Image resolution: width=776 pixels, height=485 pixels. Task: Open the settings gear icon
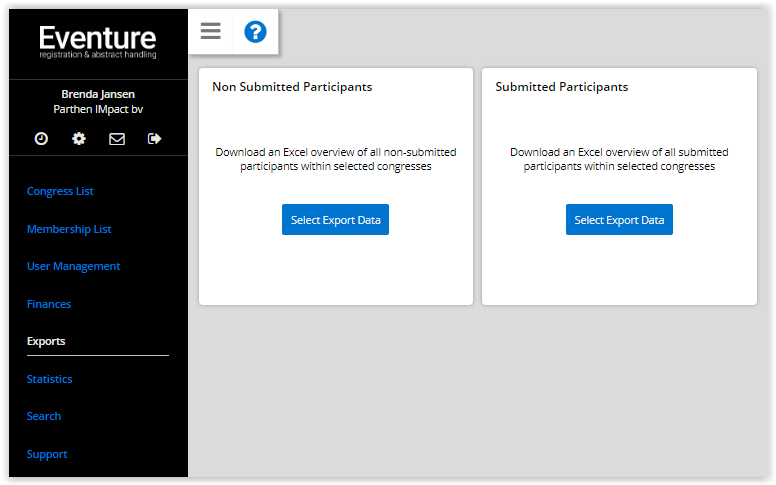(x=79, y=139)
